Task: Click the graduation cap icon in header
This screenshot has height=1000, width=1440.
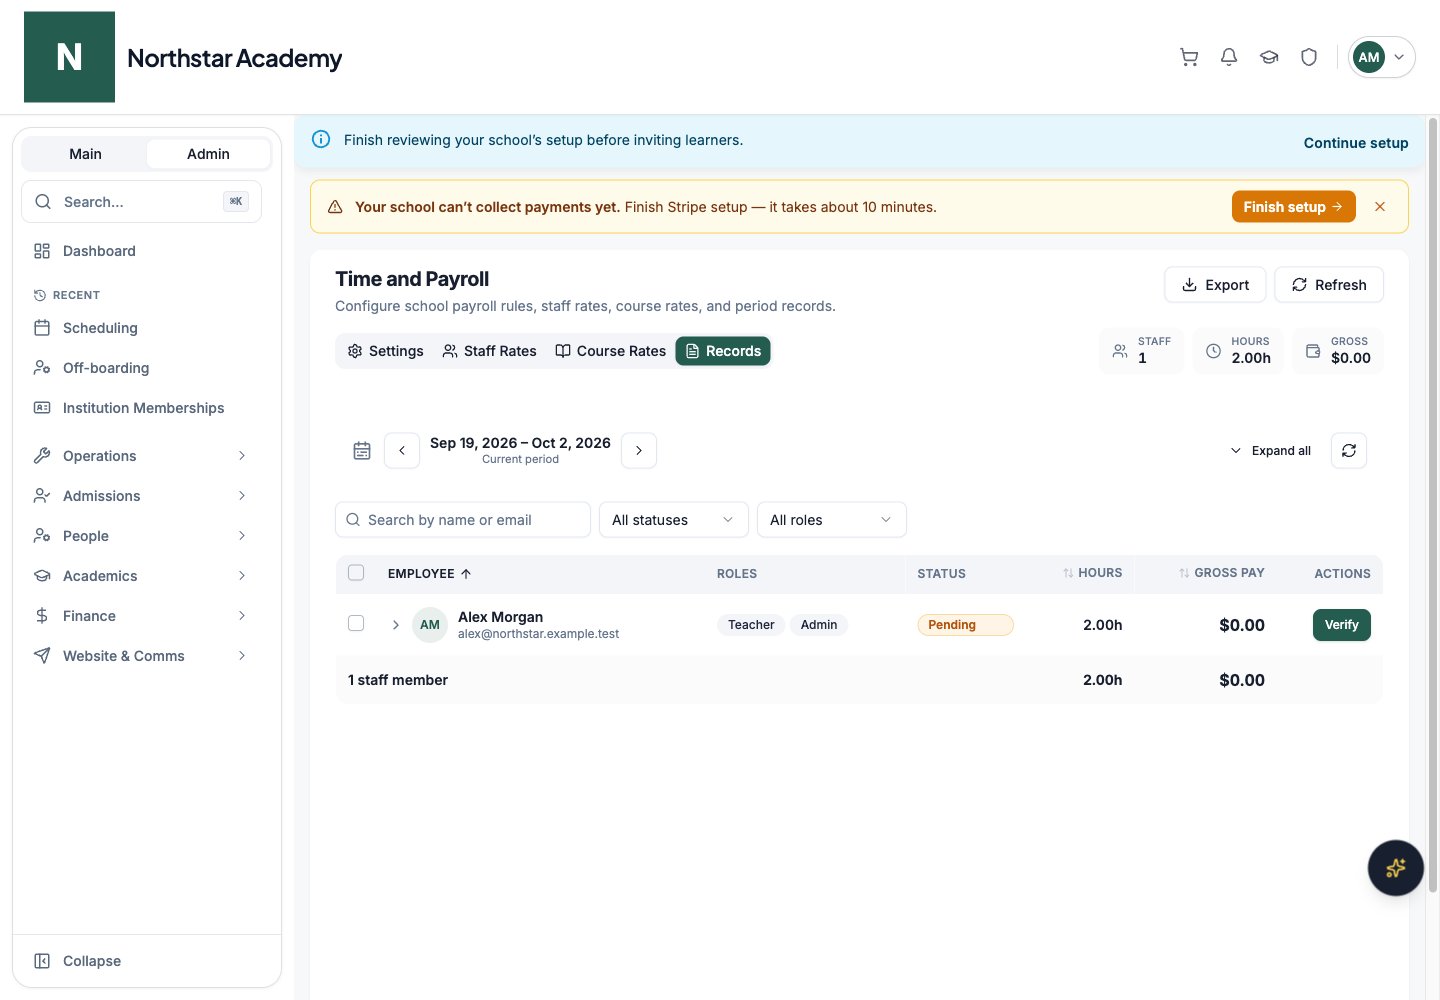Action: pos(1269,57)
